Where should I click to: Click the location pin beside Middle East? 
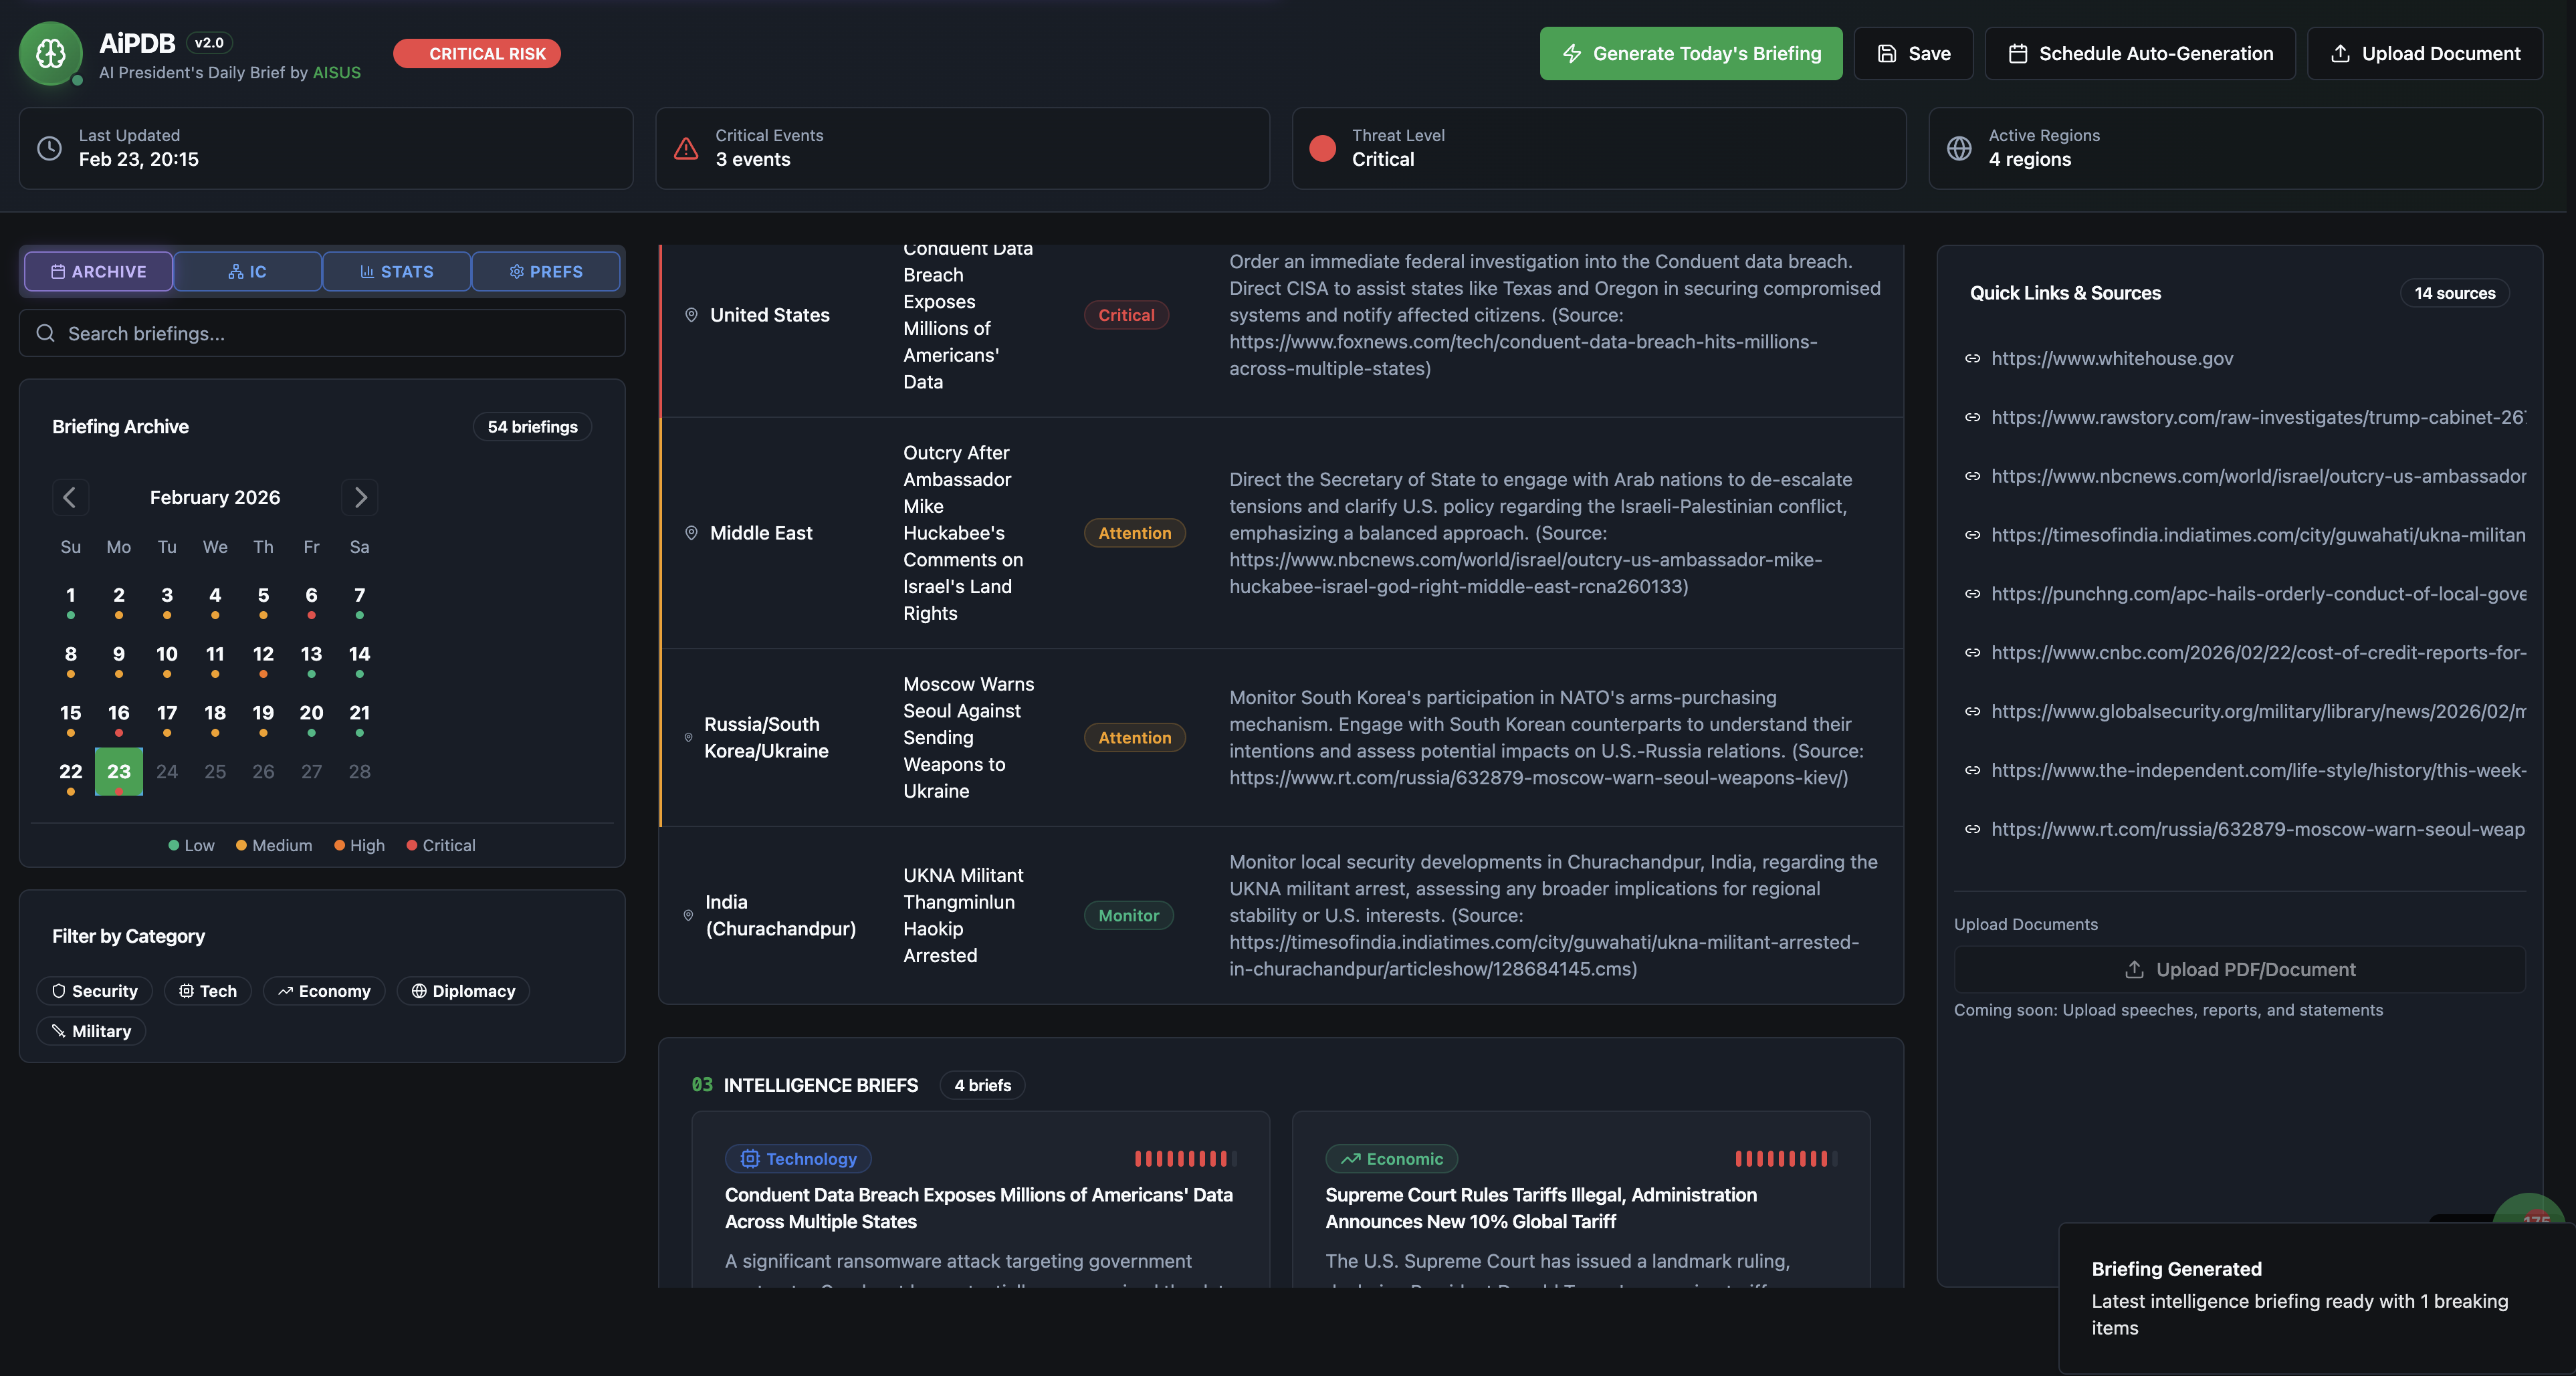point(691,533)
